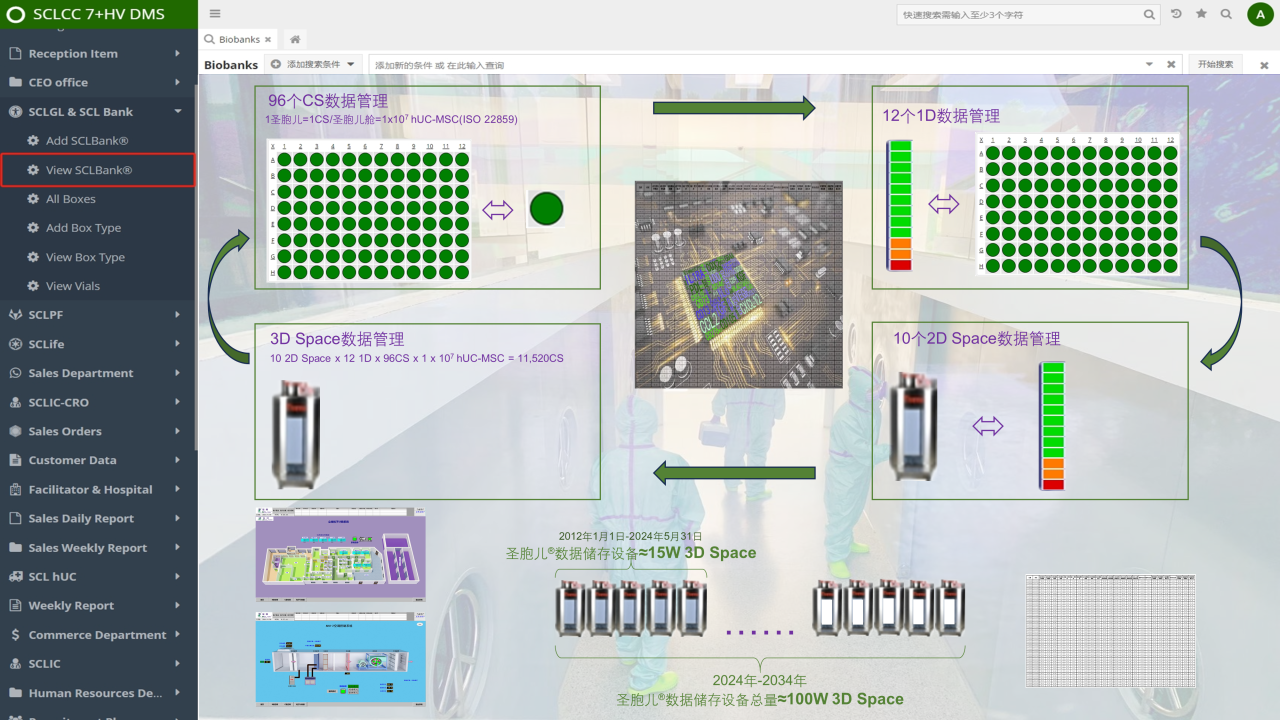Close the Biobanks tab
This screenshot has height=720, width=1280.
pyautogui.click(x=268, y=39)
